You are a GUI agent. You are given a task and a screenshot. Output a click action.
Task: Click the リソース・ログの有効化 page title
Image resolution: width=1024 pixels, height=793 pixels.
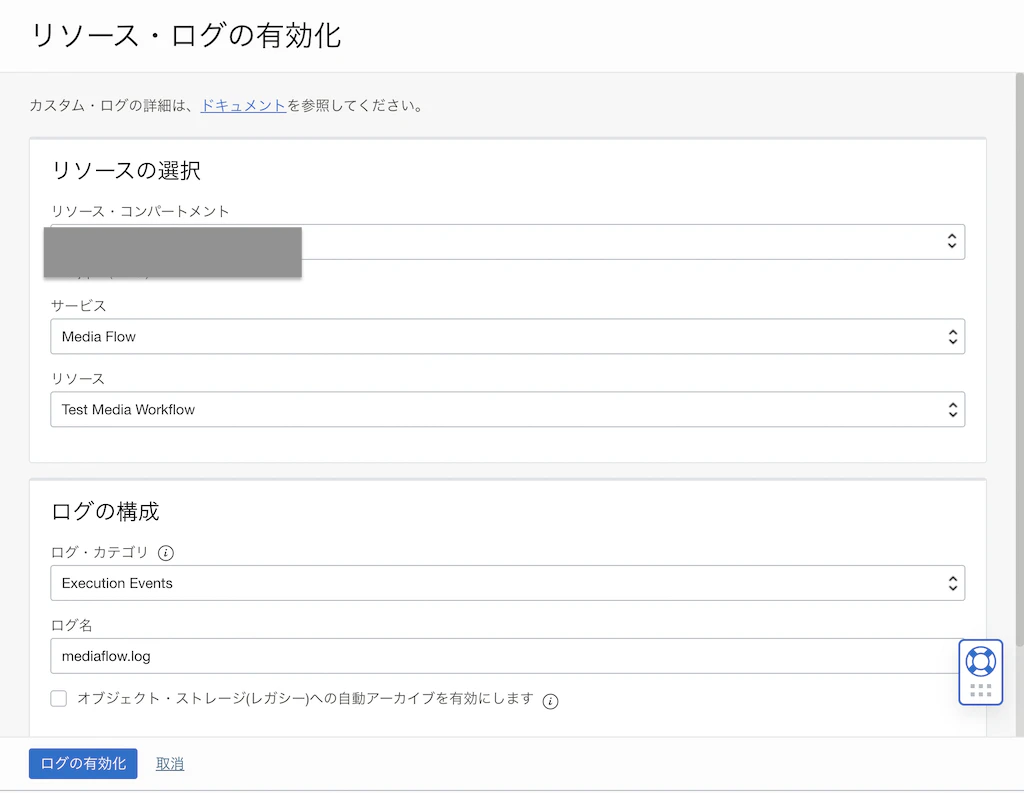point(185,35)
